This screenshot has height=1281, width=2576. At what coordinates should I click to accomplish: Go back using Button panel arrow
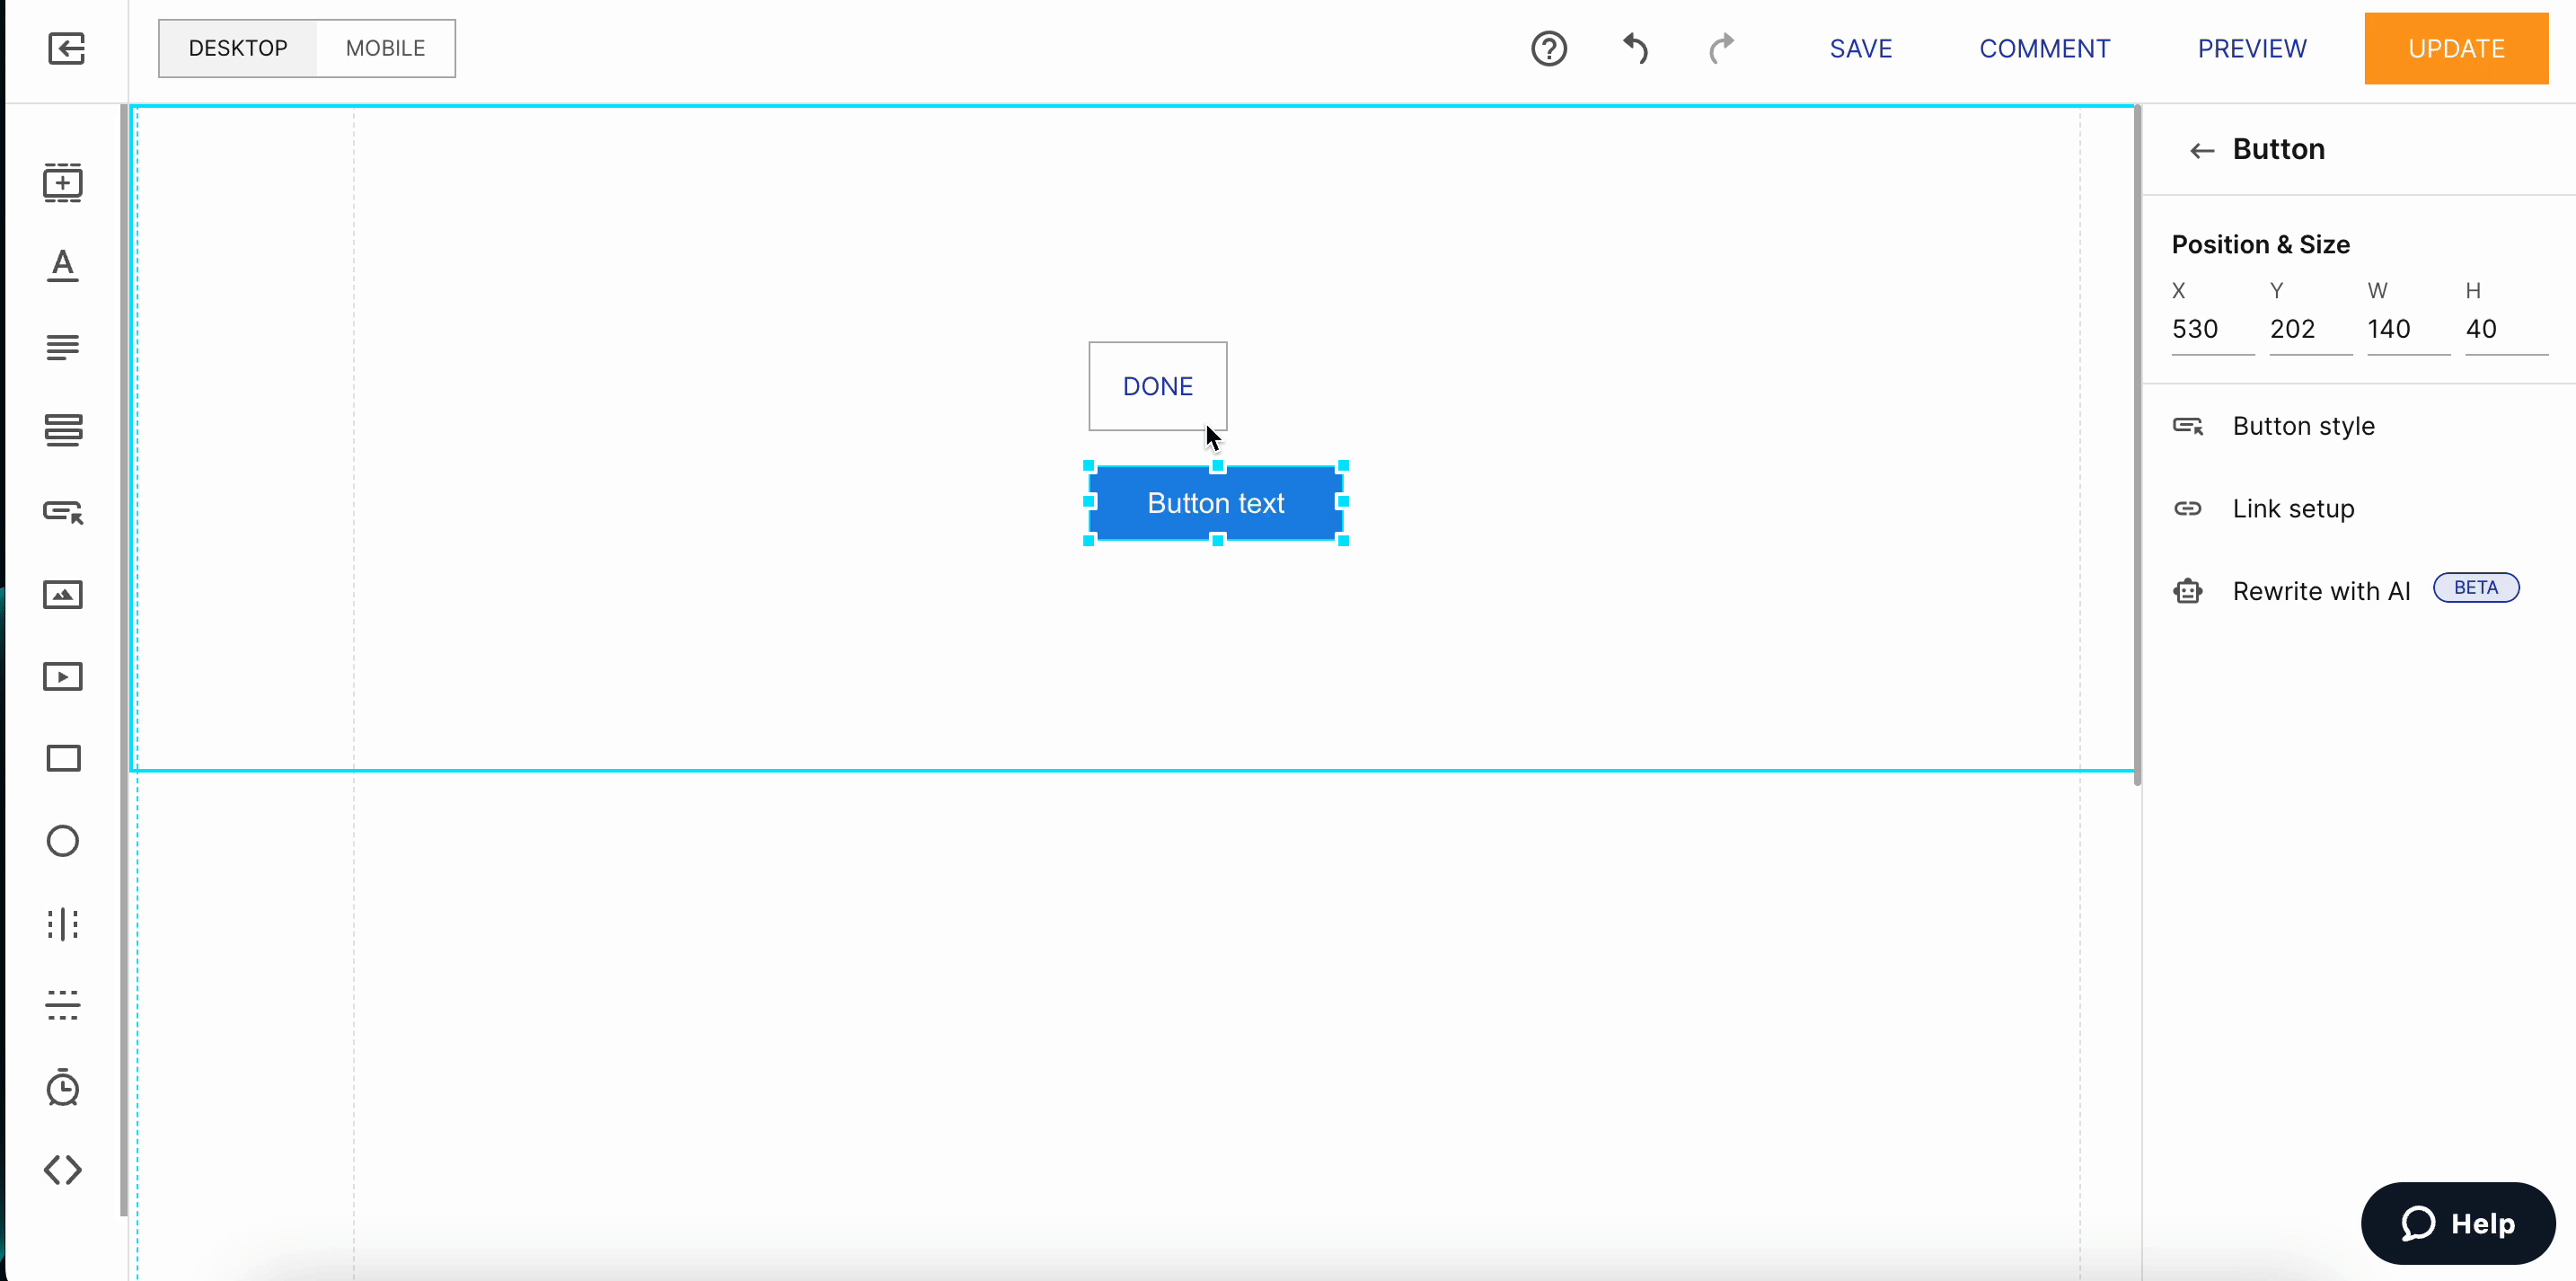2201,150
